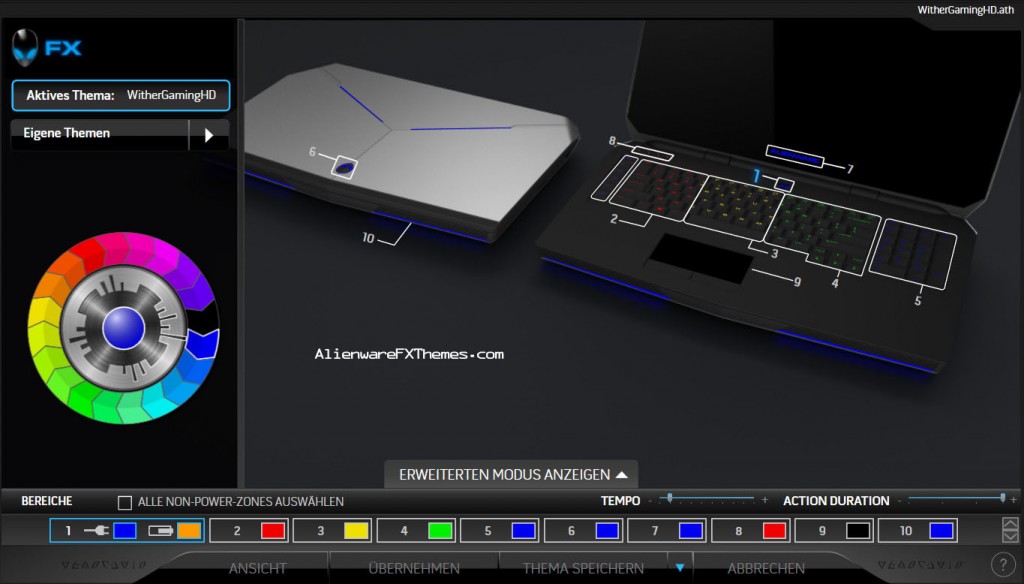This screenshot has width=1024, height=584.
Task: Expand the Eigene Themen arrow
Action: 209,135
